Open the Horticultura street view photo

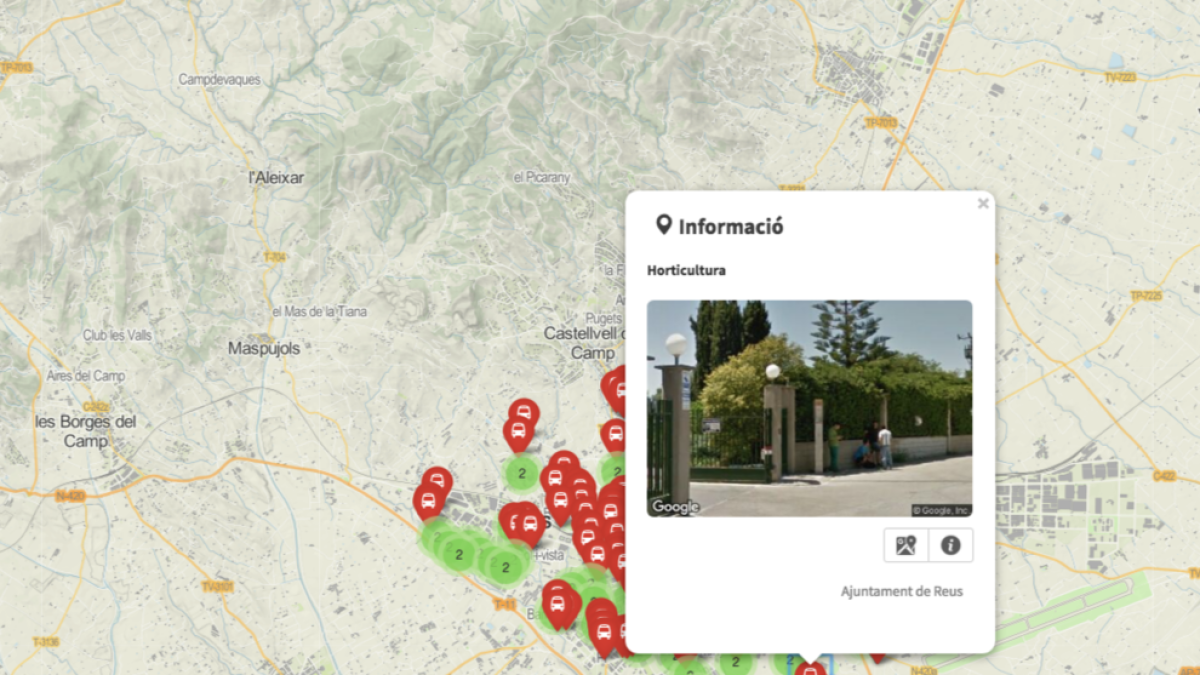click(809, 408)
